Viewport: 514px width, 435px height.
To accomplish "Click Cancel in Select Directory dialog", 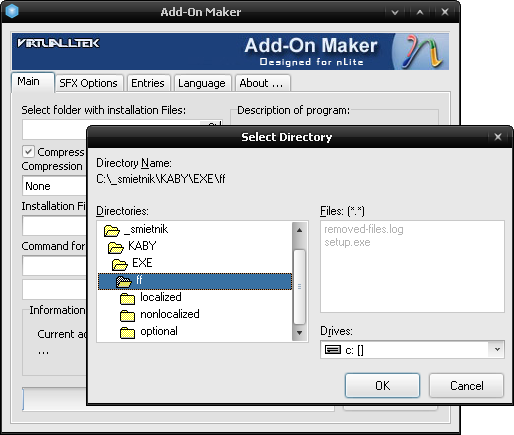I will pyautogui.click(x=466, y=385).
